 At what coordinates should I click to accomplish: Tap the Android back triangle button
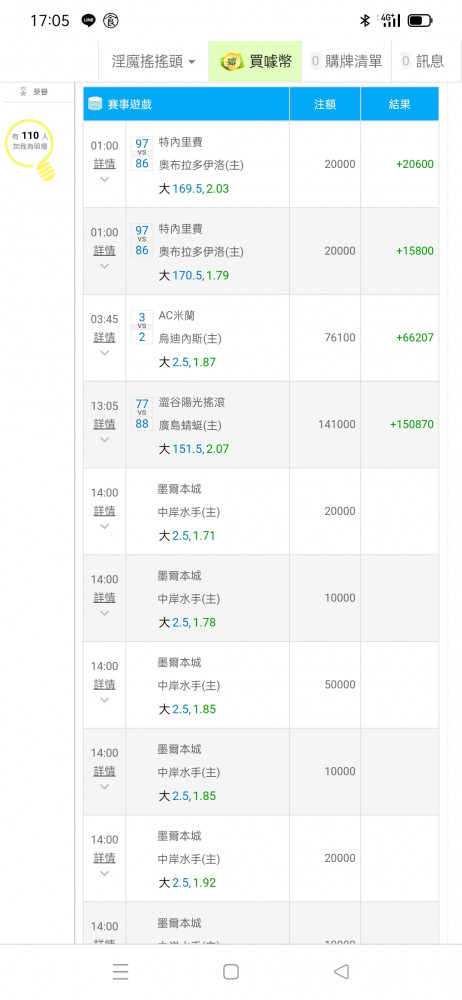pyautogui.click(x=341, y=971)
